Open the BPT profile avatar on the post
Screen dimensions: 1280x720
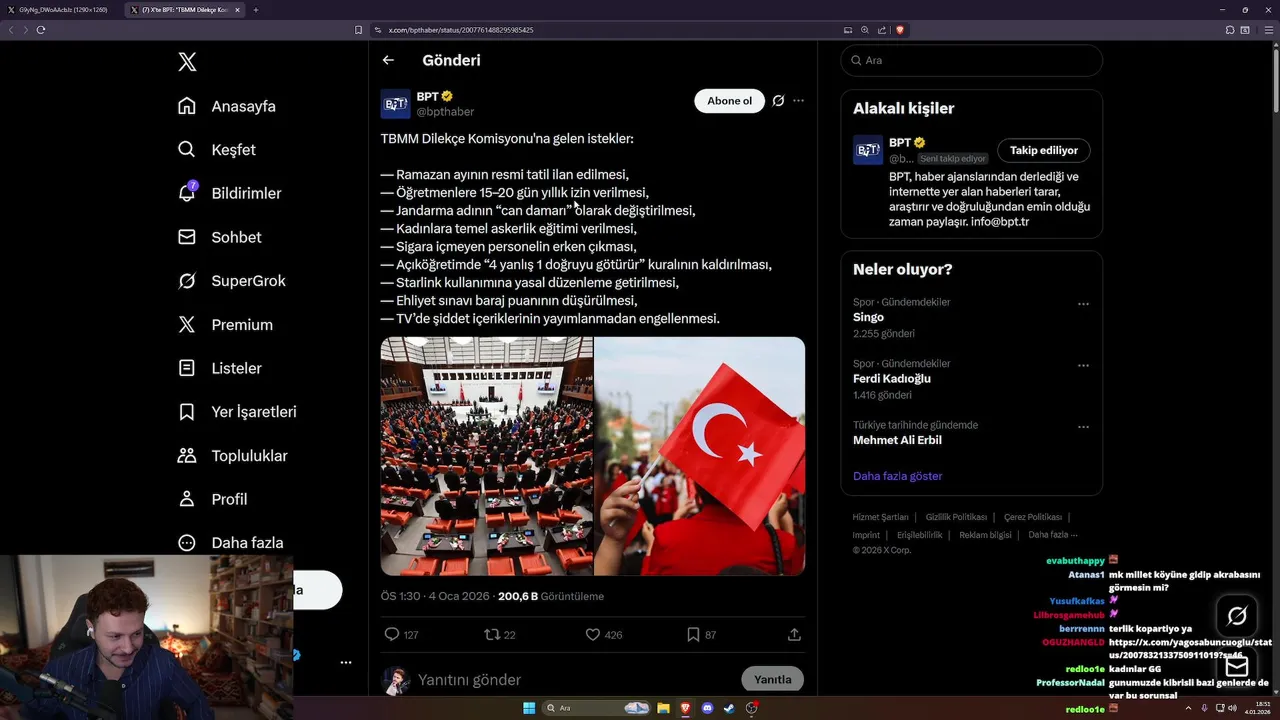tap(395, 104)
